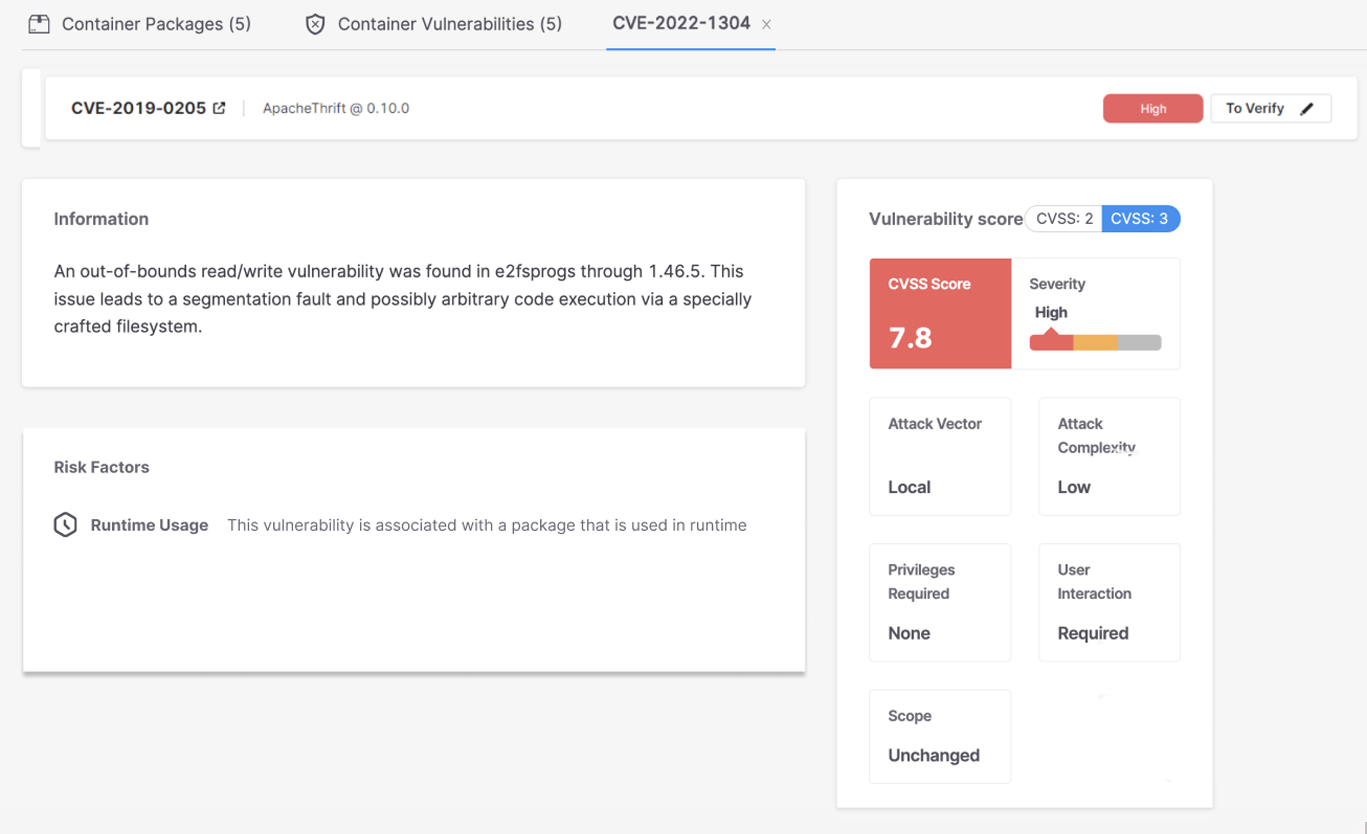Click the Privileges Required None card

coord(940,602)
